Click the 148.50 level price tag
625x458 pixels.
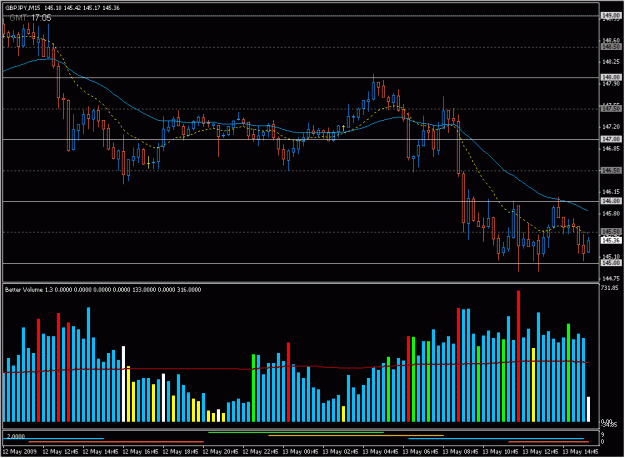(x=611, y=47)
